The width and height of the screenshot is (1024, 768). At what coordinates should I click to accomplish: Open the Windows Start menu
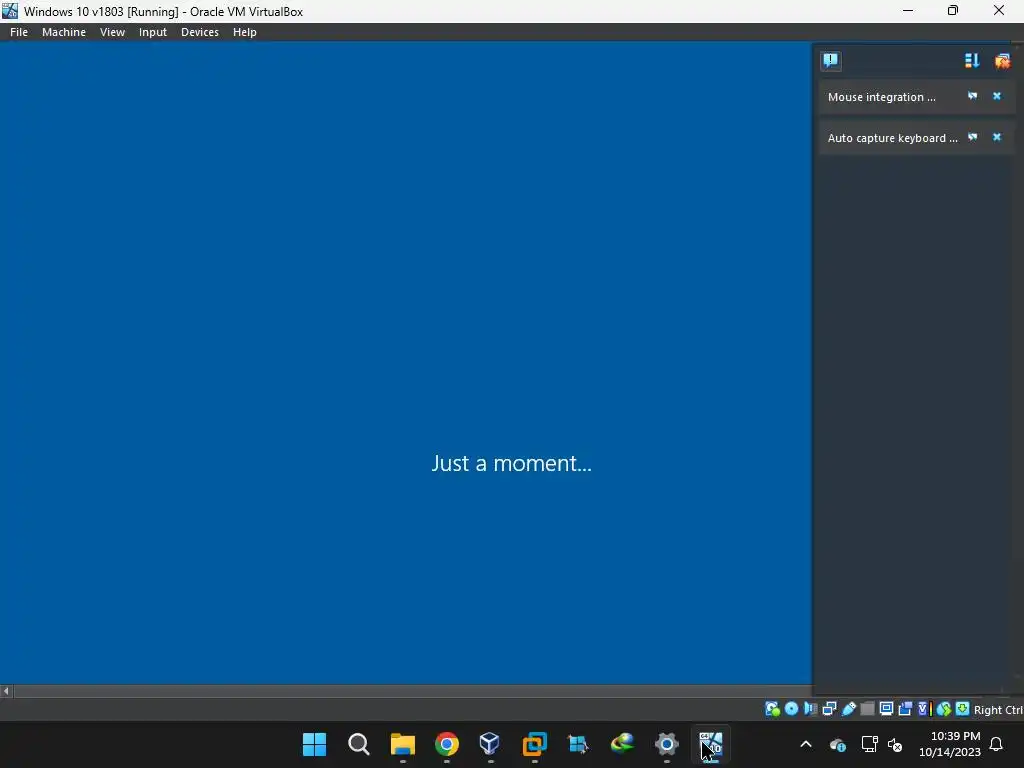click(314, 744)
